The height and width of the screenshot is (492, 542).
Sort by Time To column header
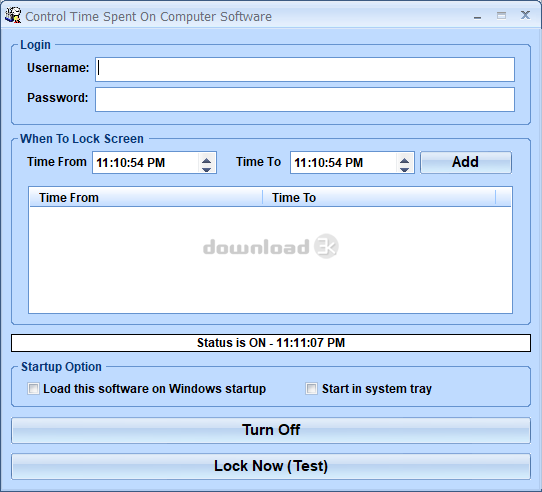click(379, 197)
